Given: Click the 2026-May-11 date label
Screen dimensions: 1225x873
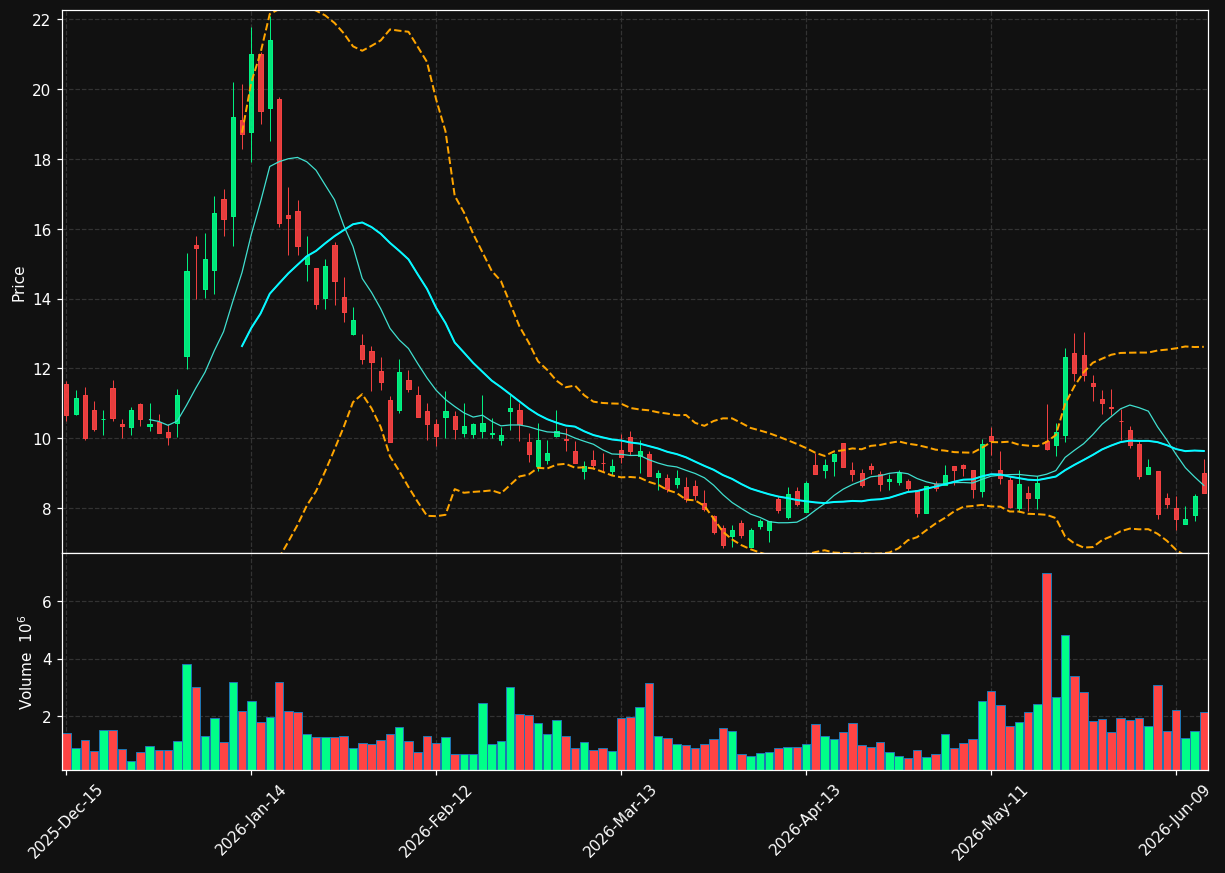Looking at the screenshot, I should pos(990,821).
